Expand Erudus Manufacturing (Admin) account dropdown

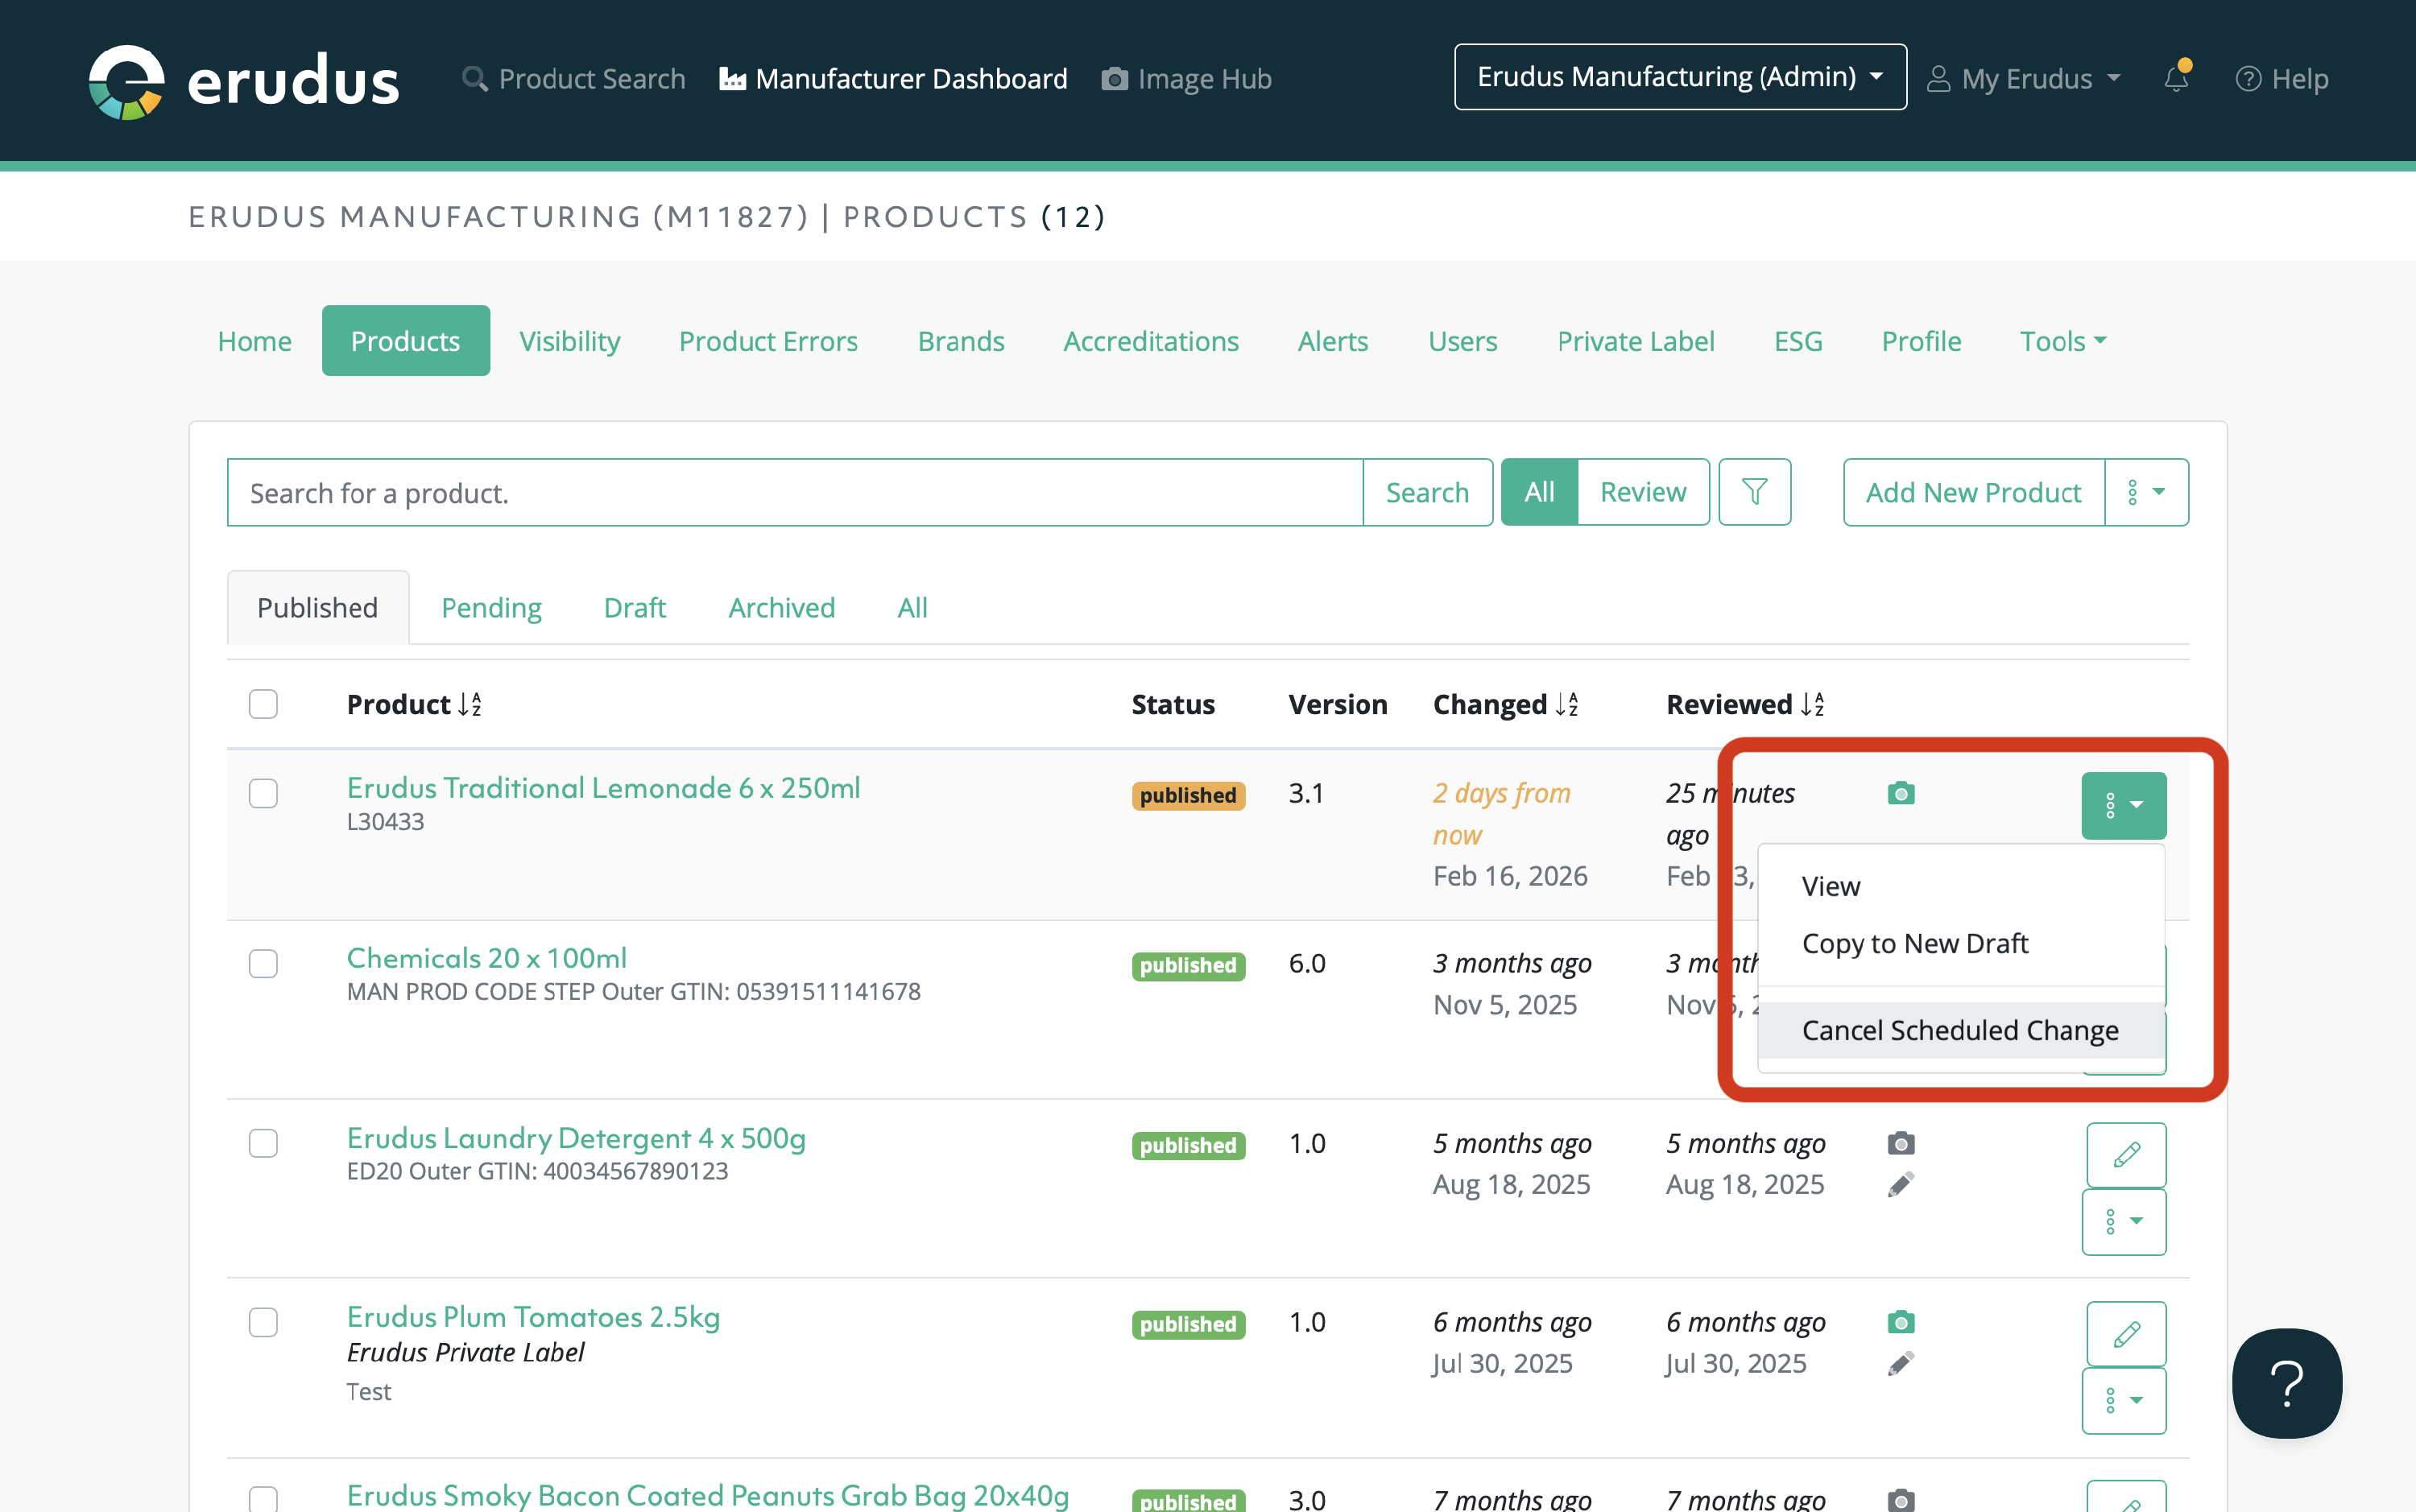click(1679, 77)
